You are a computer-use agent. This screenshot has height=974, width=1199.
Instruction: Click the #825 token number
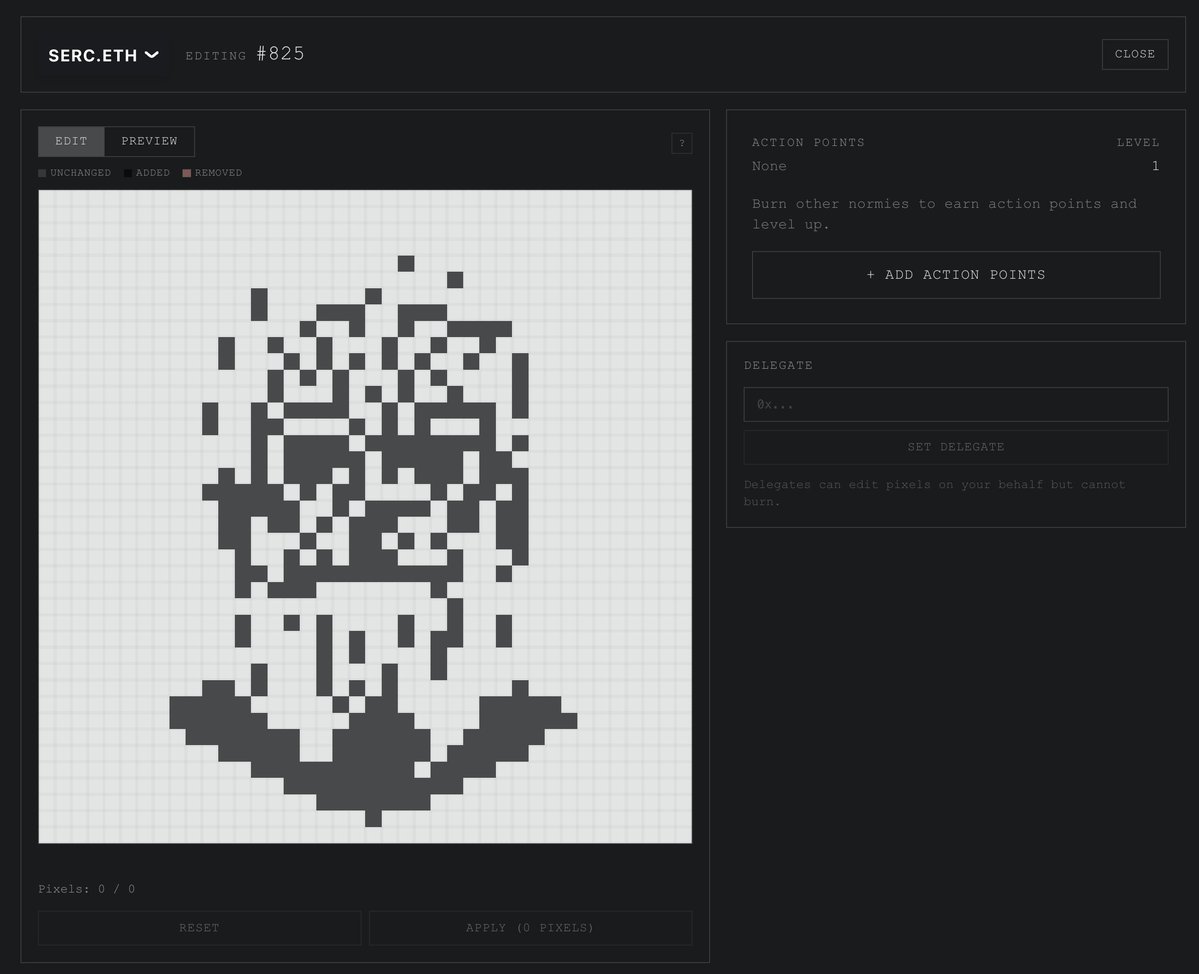(281, 54)
